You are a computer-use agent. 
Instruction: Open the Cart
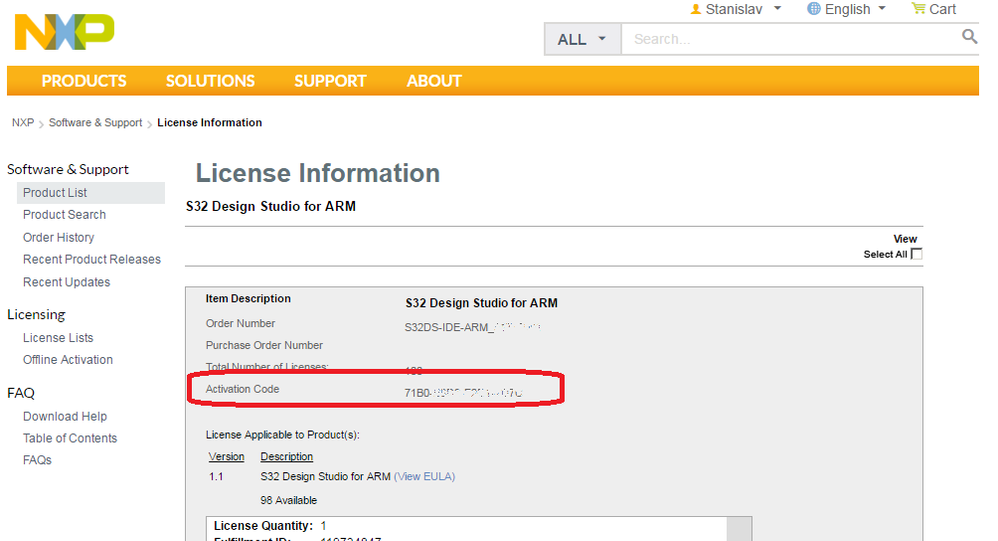[x=934, y=9]
